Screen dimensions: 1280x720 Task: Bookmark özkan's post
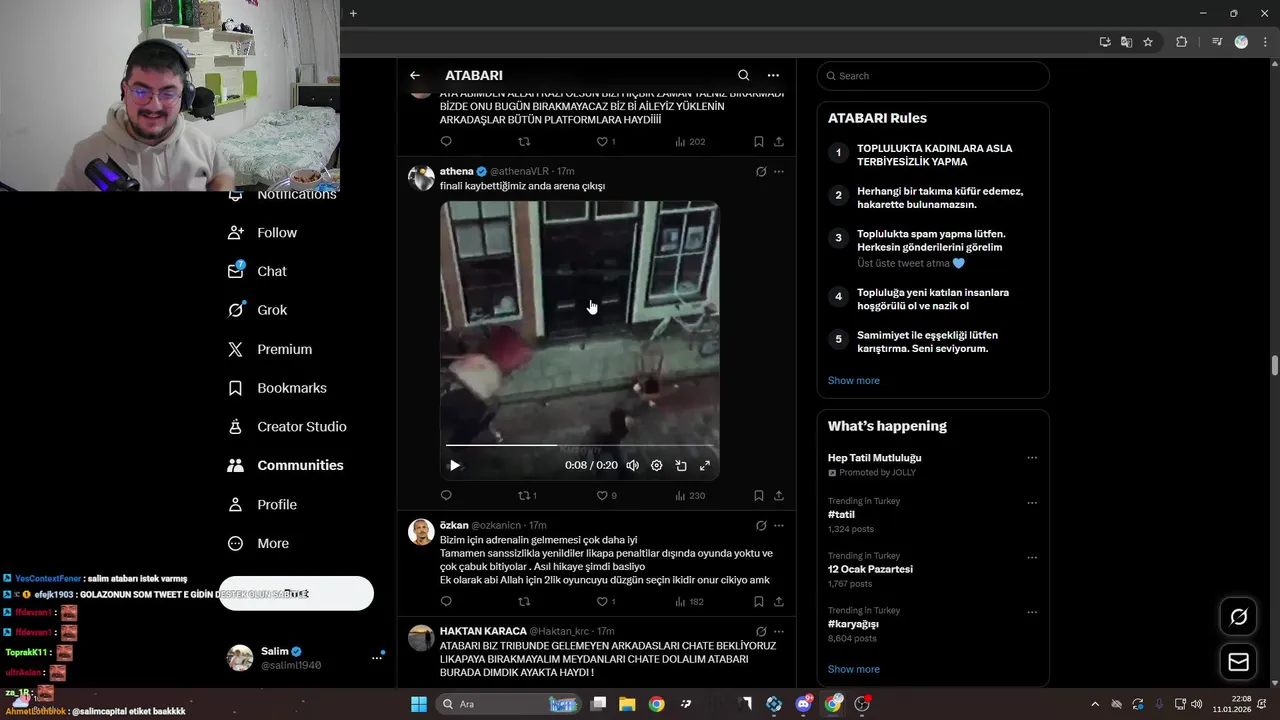759,601
